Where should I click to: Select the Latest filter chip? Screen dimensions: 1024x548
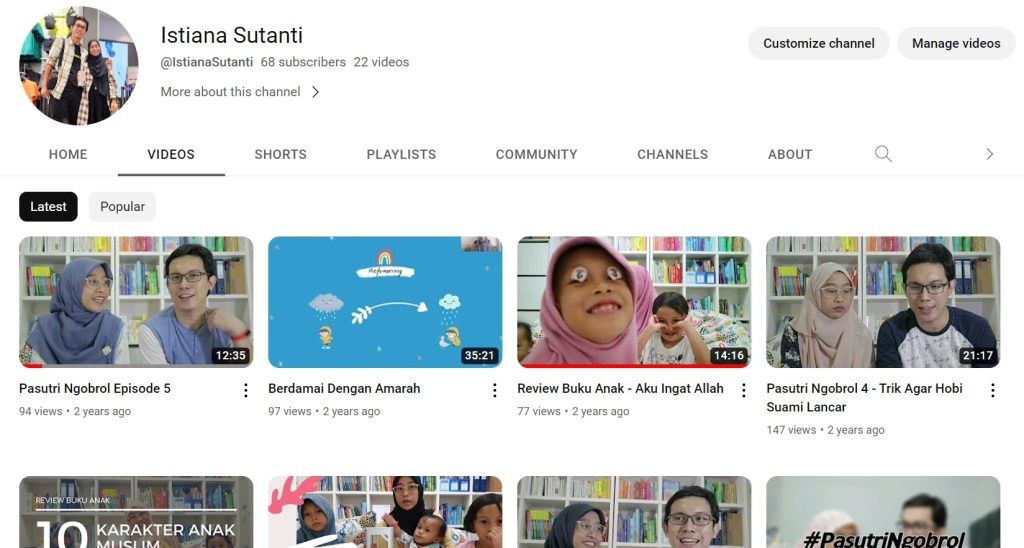(x=48, y=207)
